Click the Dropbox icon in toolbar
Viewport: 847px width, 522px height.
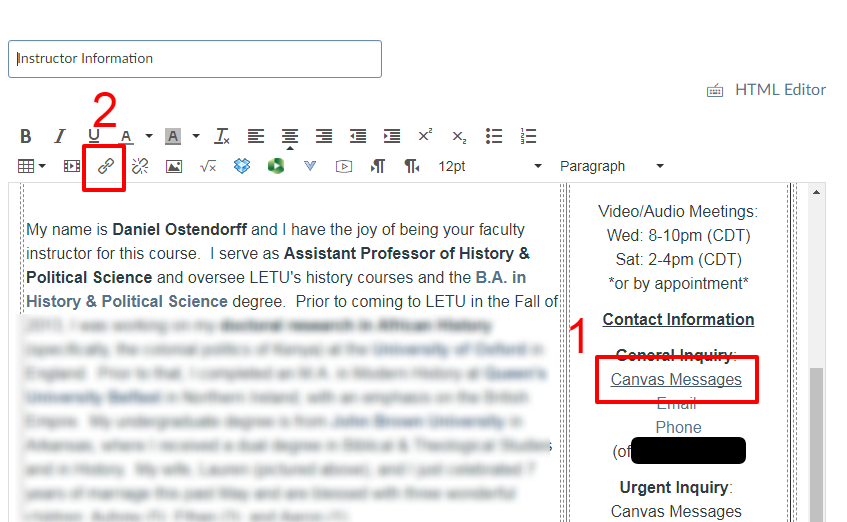point(242,166)
